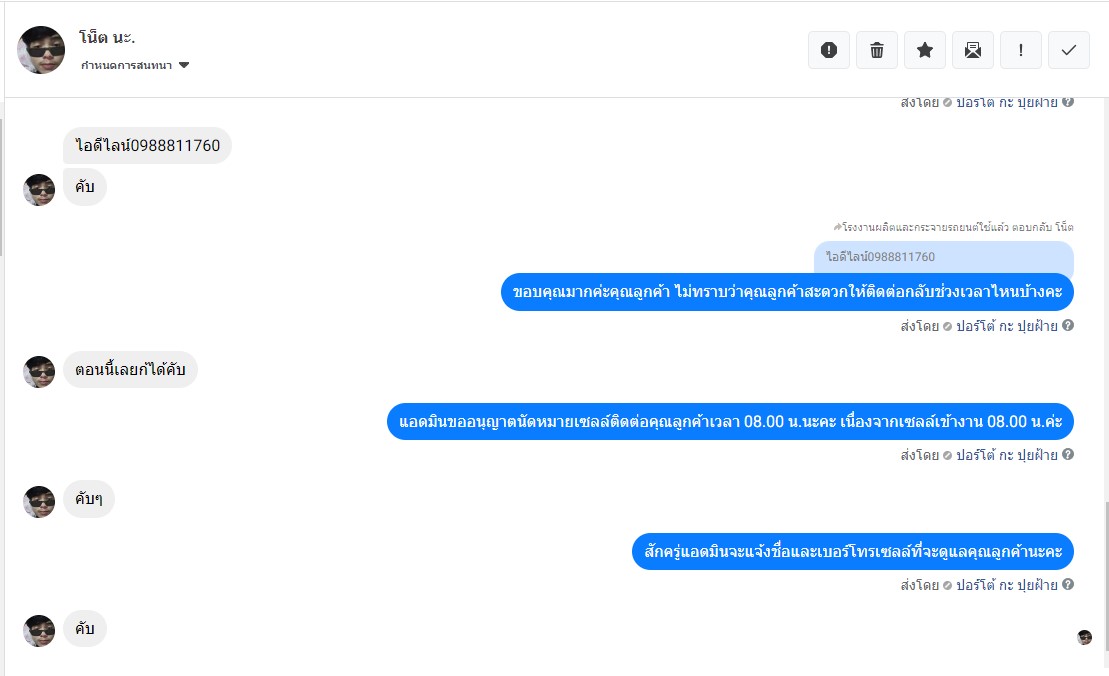This screenshot has width=1109, height=676.
Task: Click the sender avatar next to คับๆ
Action: coord(39,501)
